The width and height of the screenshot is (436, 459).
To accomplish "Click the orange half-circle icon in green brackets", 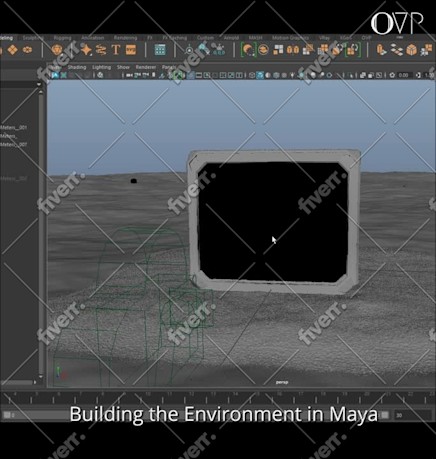I will [x=248, y=50].
